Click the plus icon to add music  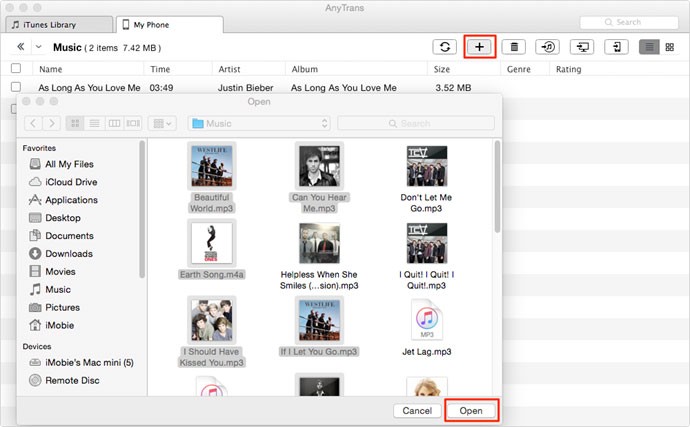pos(480,47)
